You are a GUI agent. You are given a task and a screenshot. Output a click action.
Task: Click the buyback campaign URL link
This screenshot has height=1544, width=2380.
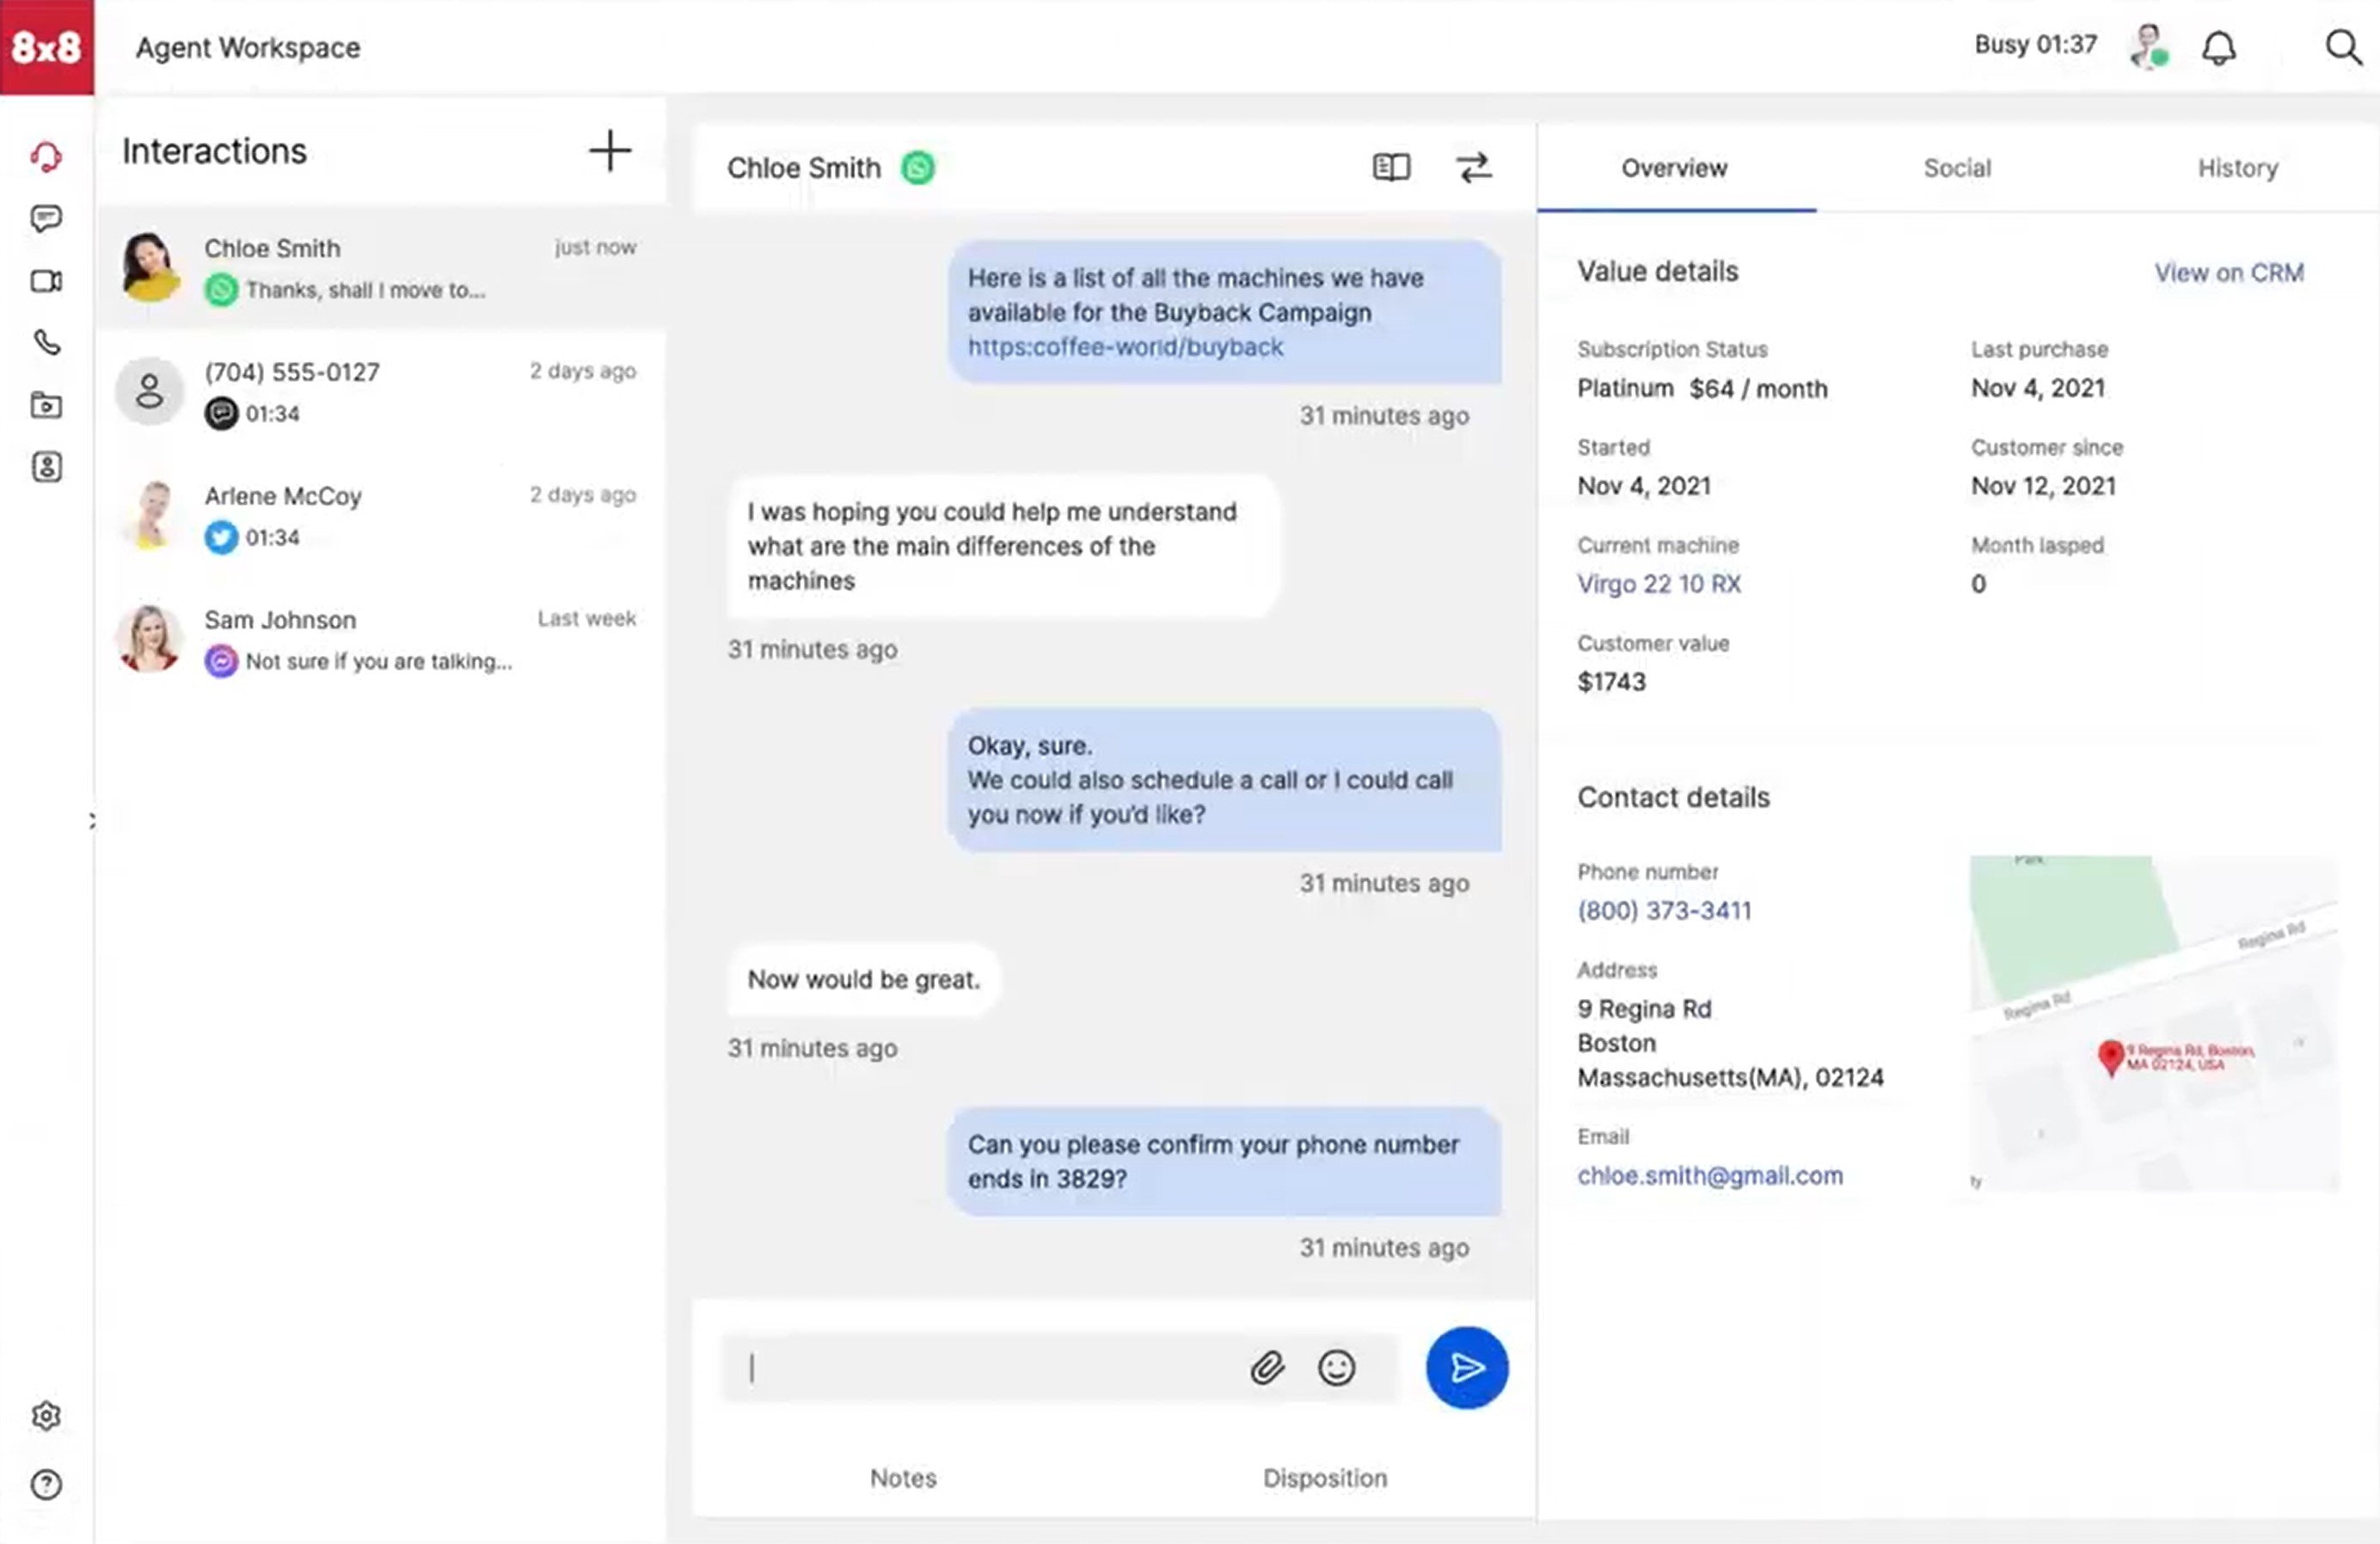(x=1126, y=346)
